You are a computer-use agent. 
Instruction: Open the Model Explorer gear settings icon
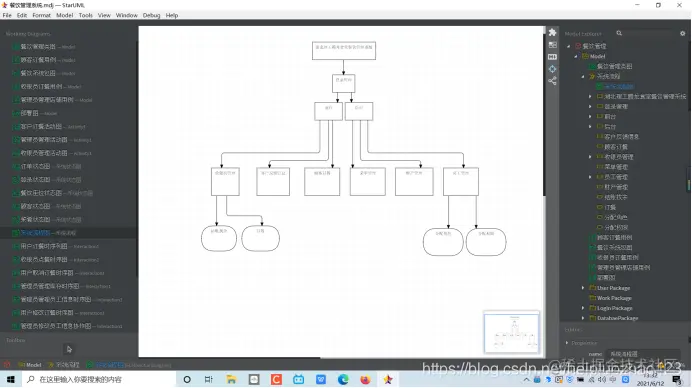pos(682,33)
